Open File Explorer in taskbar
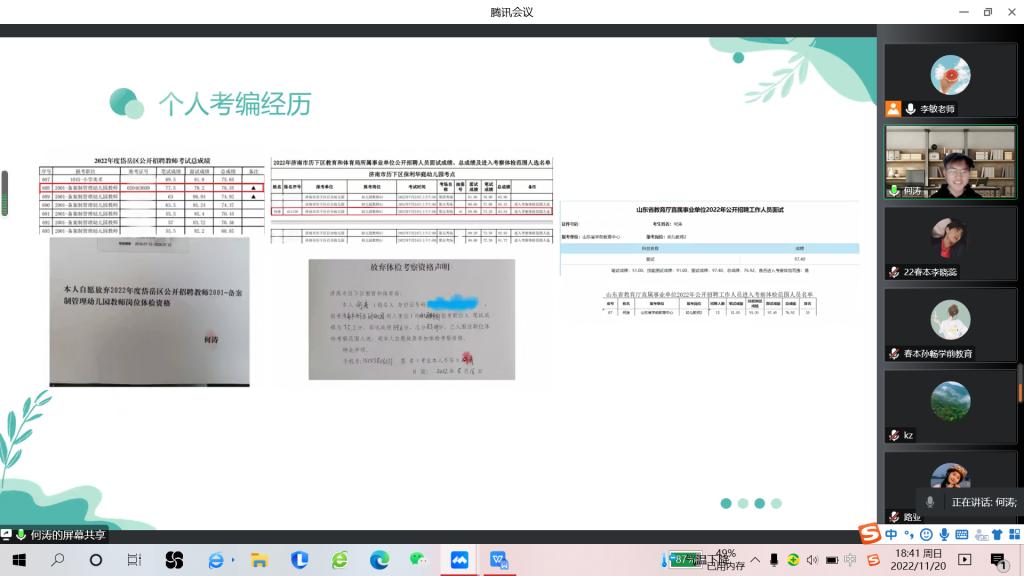1024x576 pixels. coord(259,560)
